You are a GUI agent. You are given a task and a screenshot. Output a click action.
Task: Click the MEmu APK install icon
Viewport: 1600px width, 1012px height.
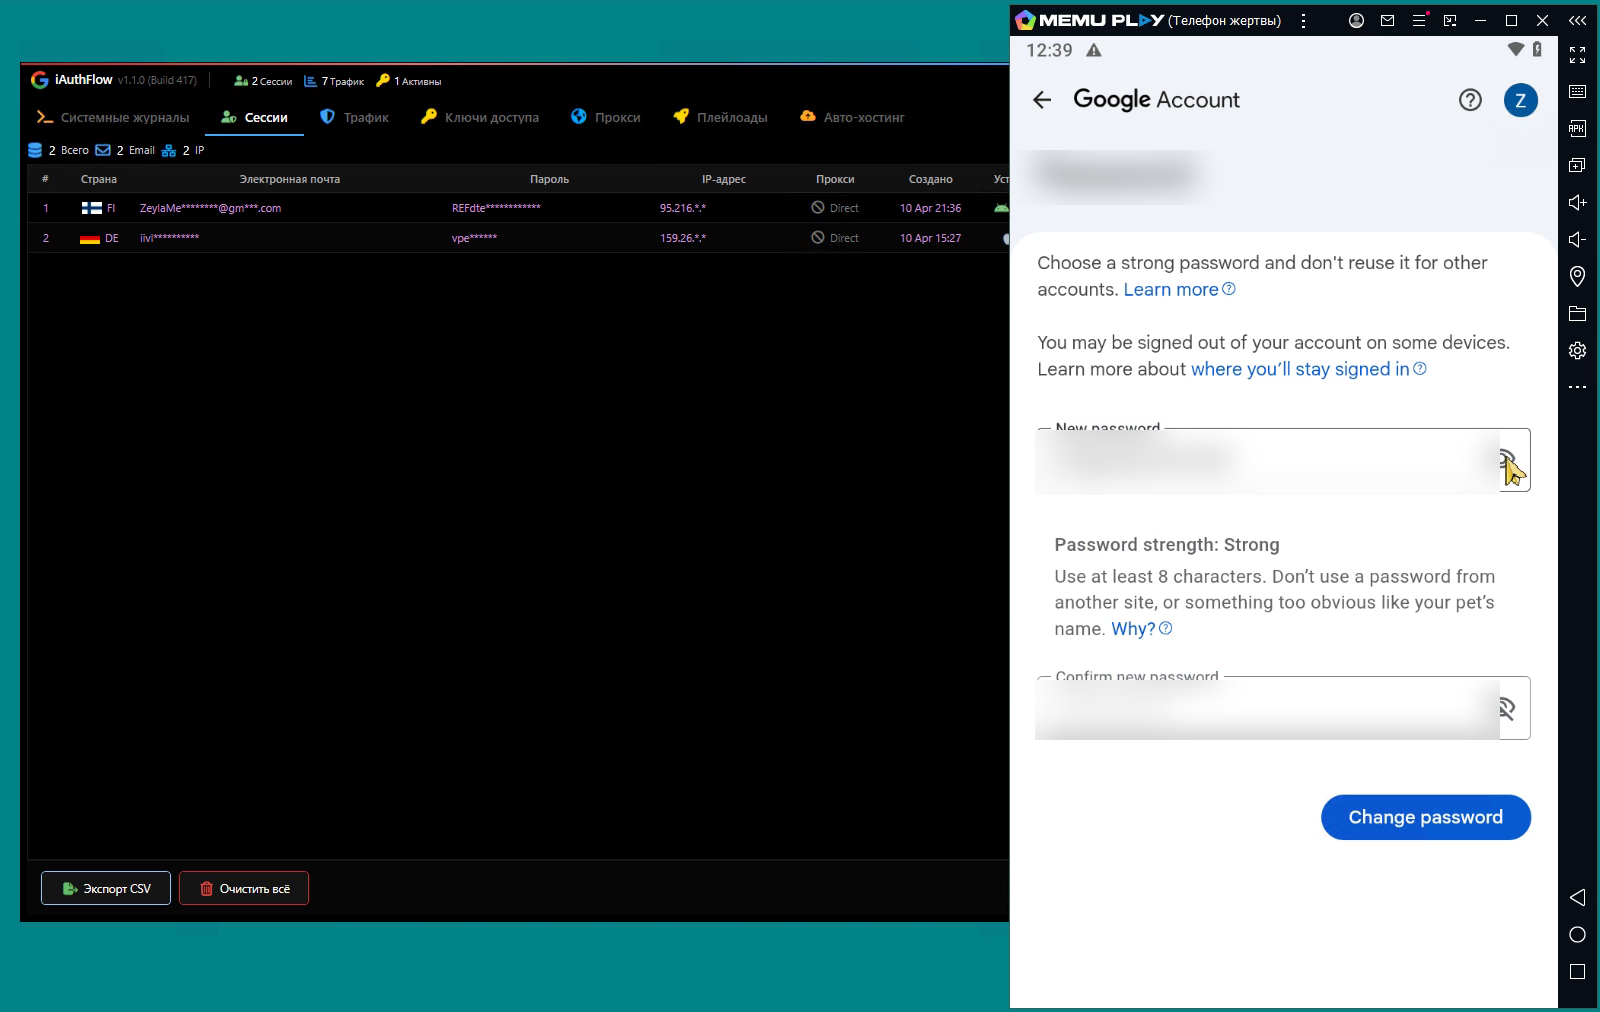click(1577, 128)
